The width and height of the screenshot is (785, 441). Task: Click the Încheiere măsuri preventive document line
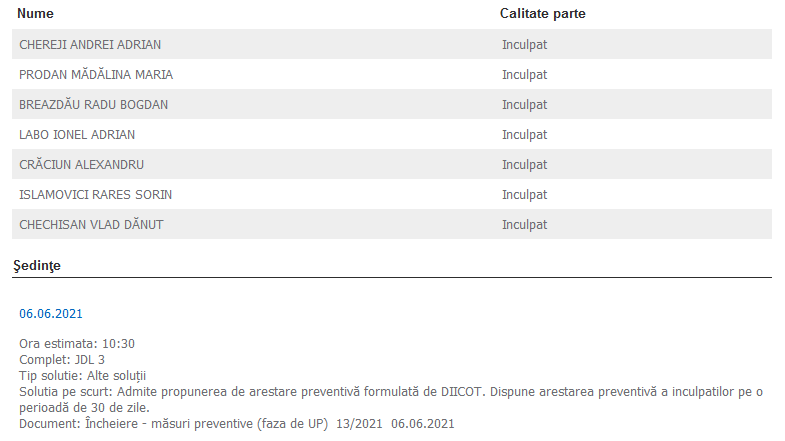click(238, 423)
